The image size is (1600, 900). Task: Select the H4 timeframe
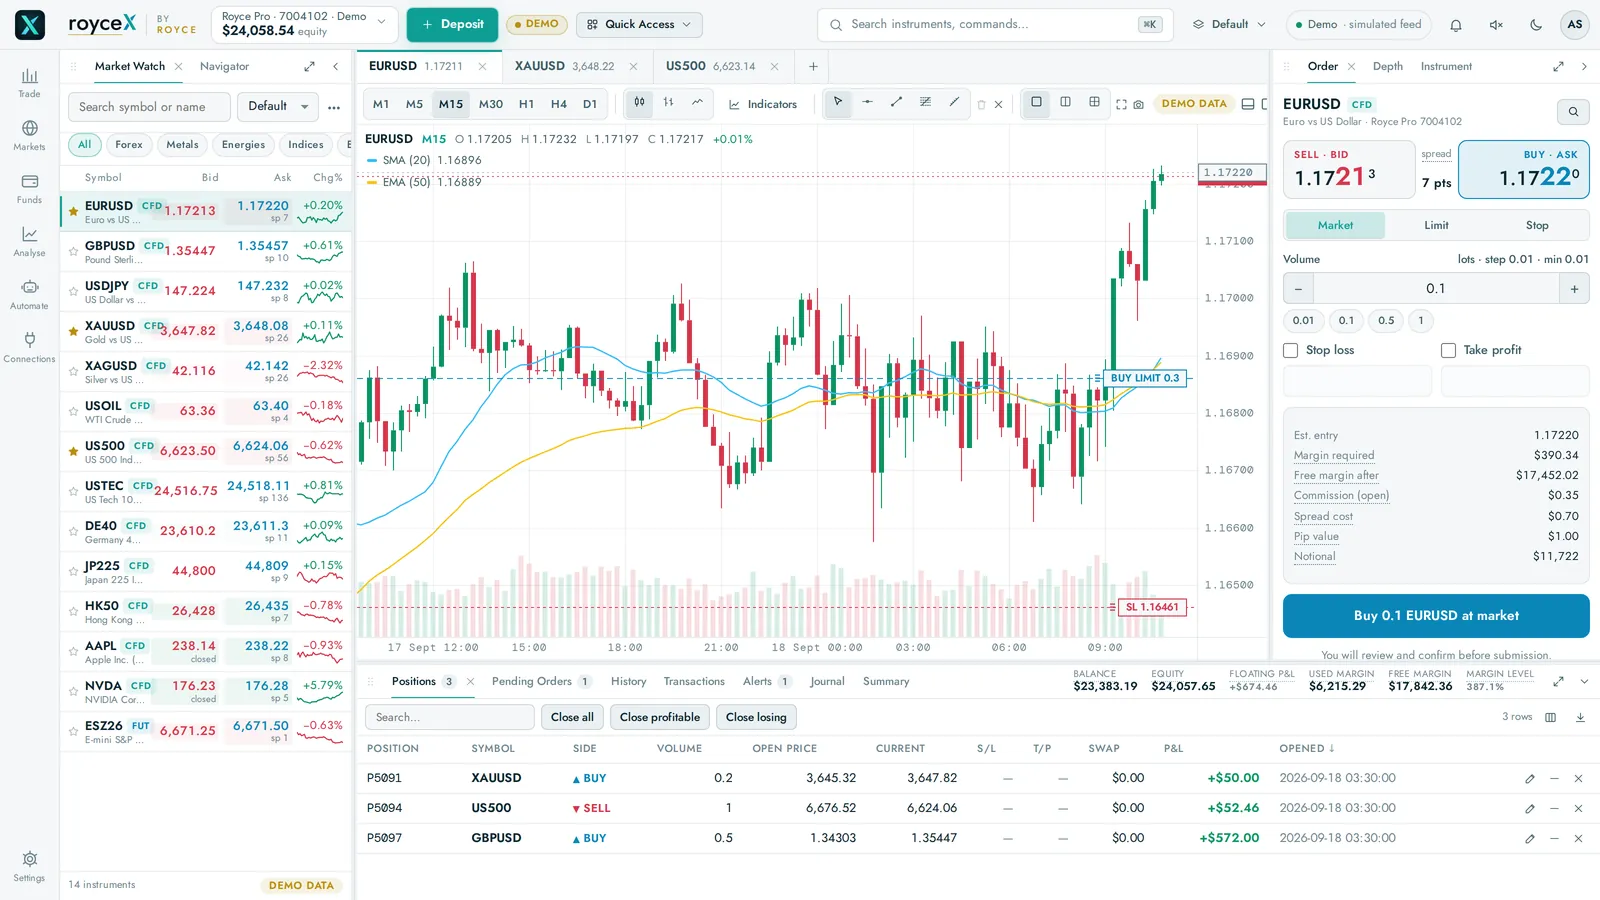tap(559, 104)
